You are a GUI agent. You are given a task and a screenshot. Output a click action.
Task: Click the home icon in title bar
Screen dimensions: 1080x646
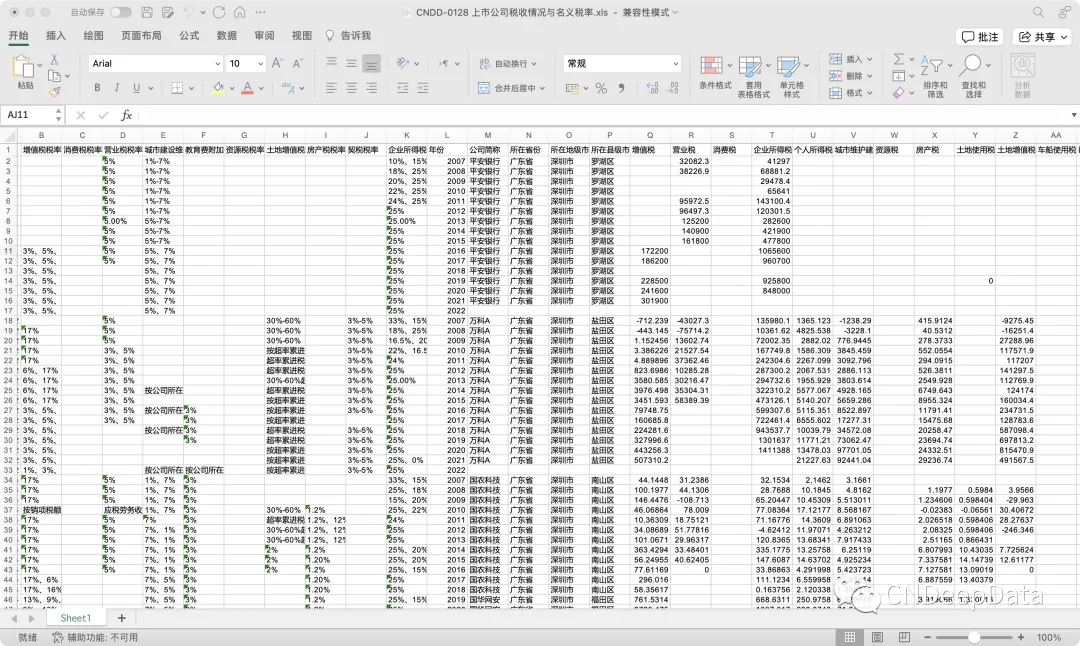pyautogui.click(x=240, y=12)
